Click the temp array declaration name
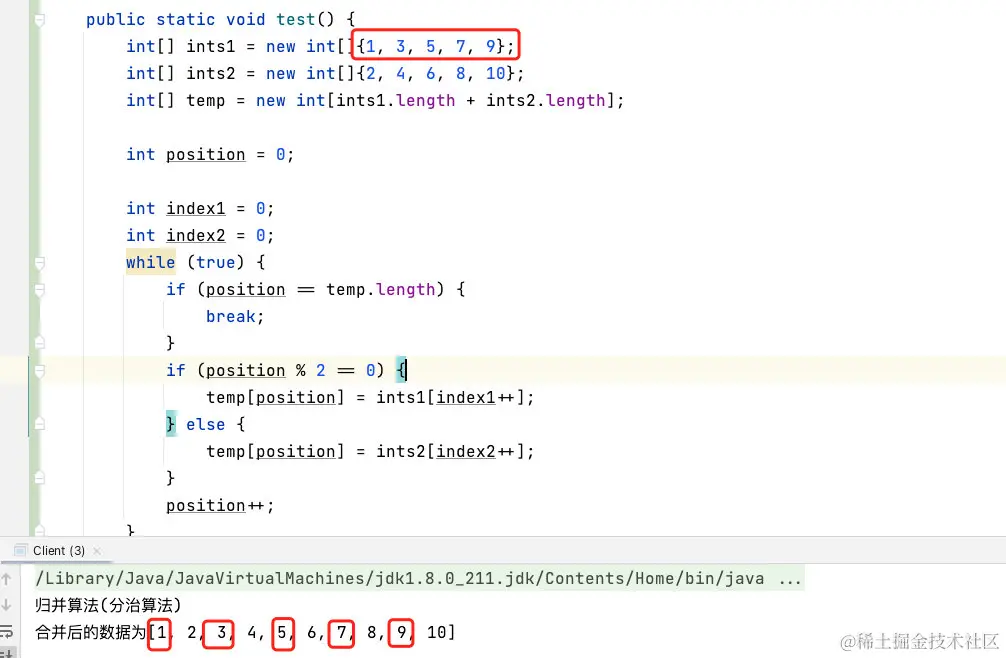This screenshot has width=1006, height=658. point(206,100)
